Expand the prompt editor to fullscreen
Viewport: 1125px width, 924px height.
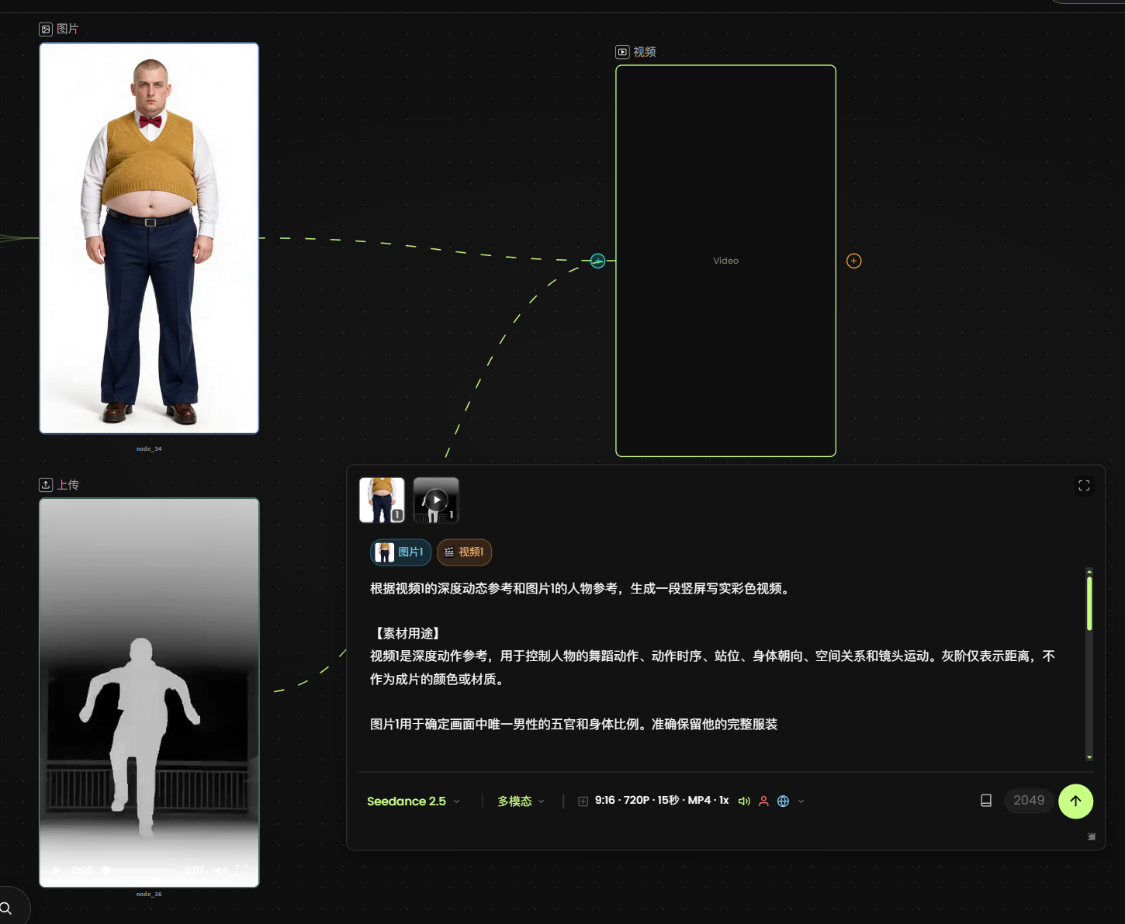click(1084, 486)
